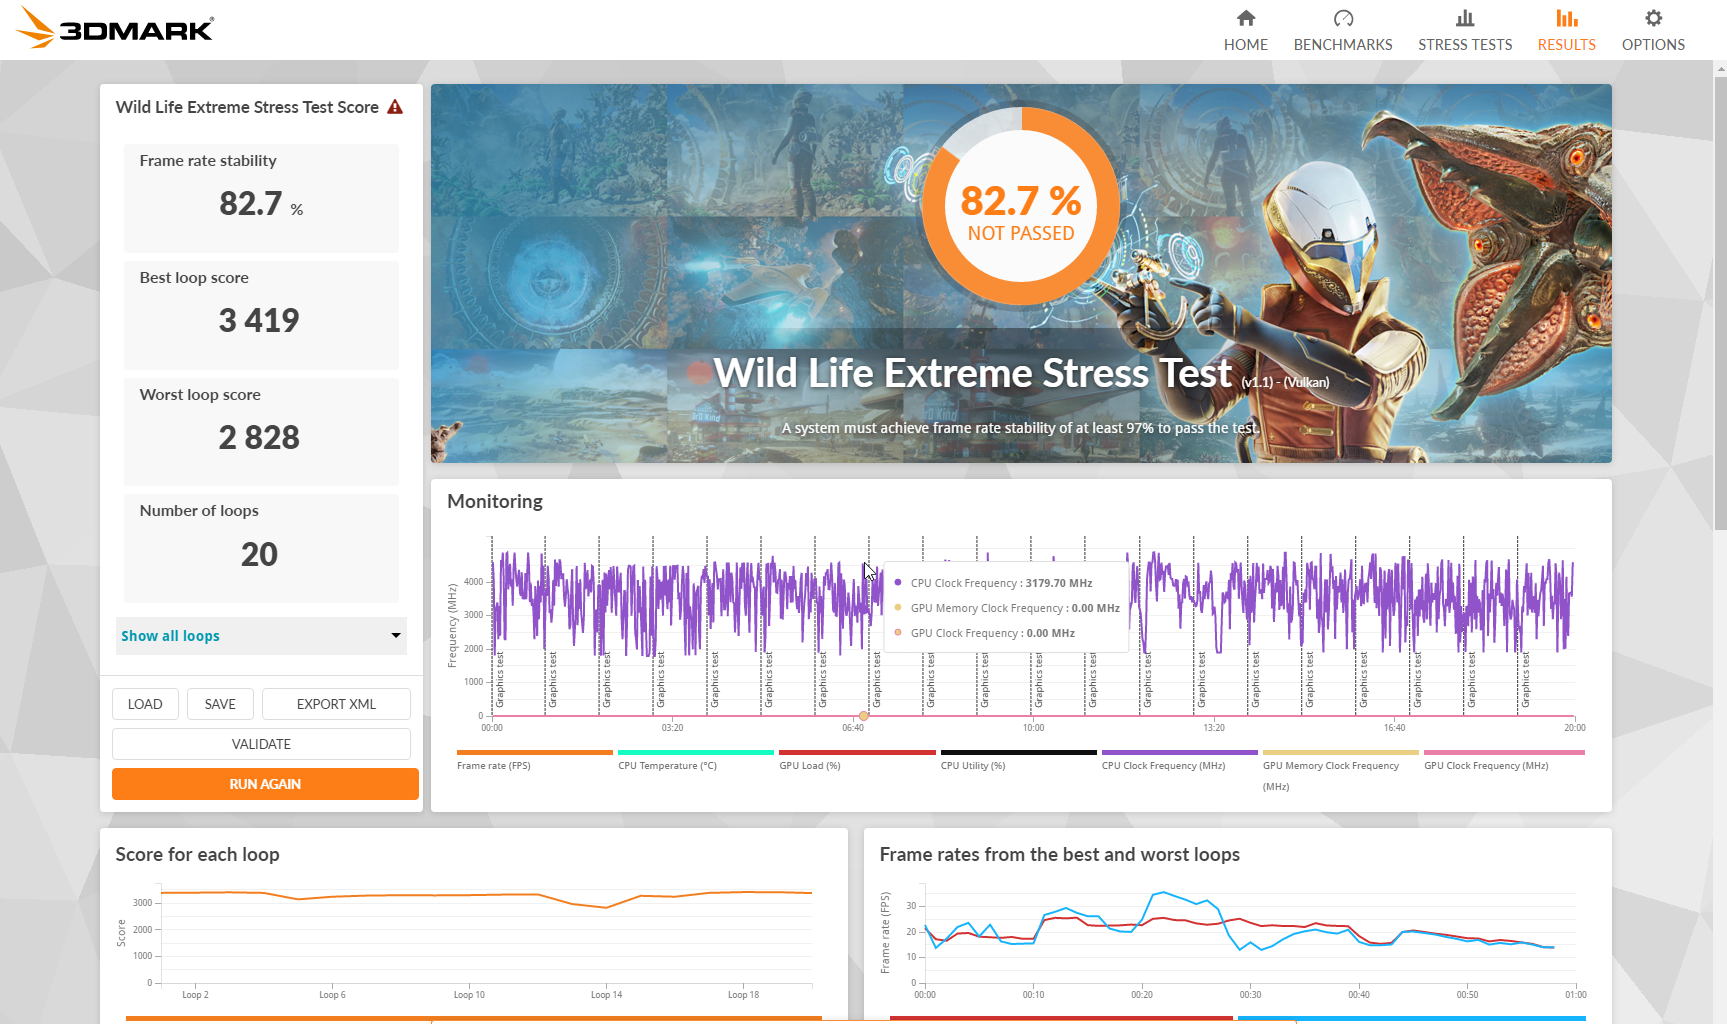The height and width of the screenshot is (1024, 1727).
Task: Go to STRESS TESTS tab label
Action: coord(1465,45)
